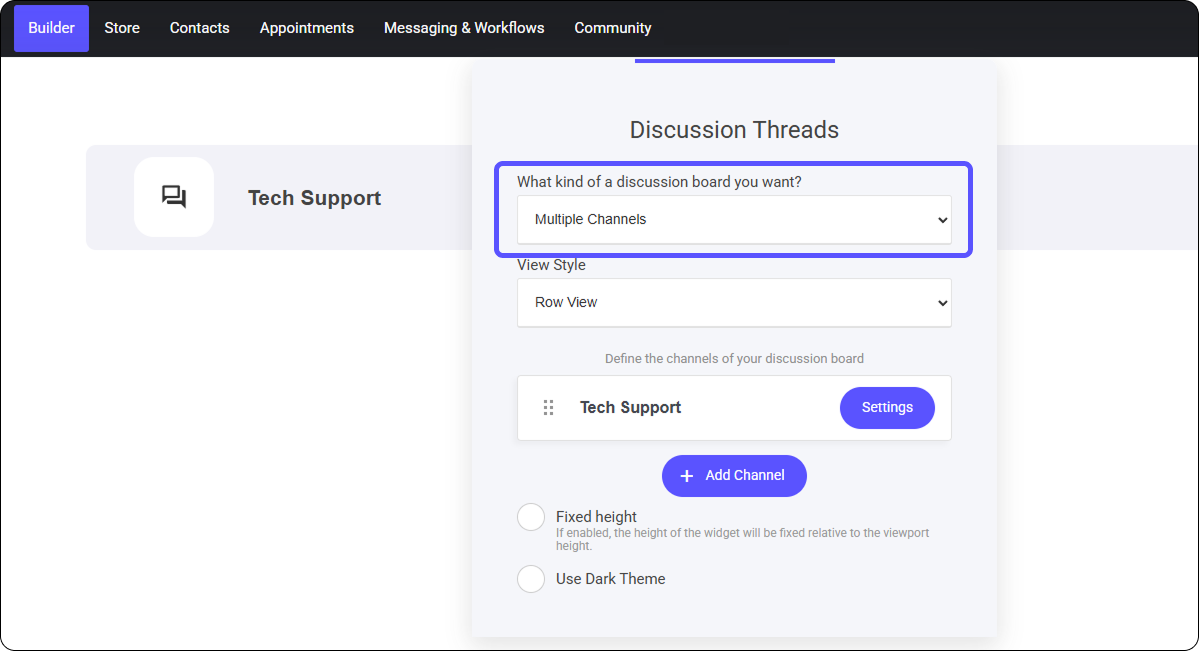The height and width of the screenshot is (651, 1199).
Task: Click the chat bubbles discussion icon
Action: (x=174, y=197)
